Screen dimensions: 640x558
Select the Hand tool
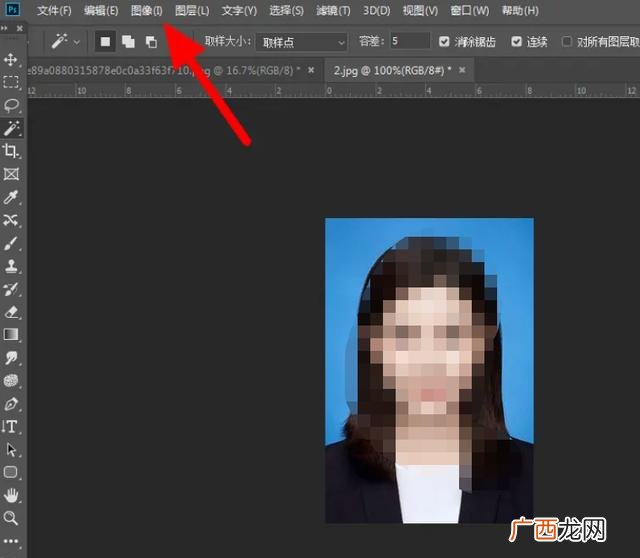point(11,496)
